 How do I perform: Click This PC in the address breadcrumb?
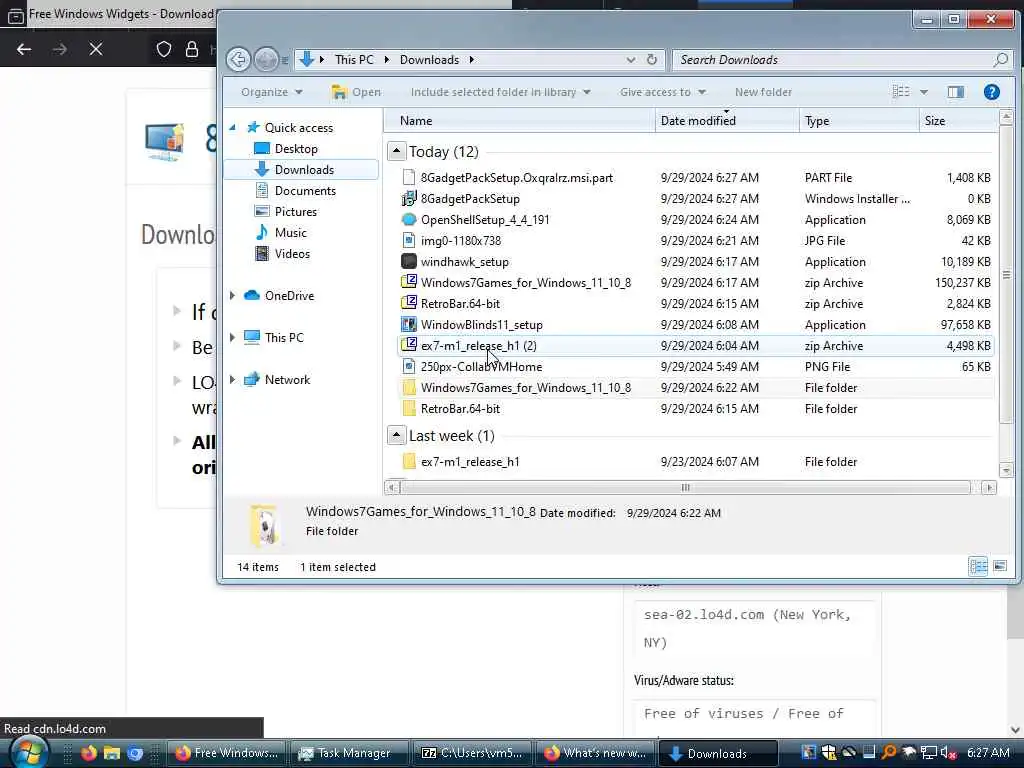pos(354,59)
